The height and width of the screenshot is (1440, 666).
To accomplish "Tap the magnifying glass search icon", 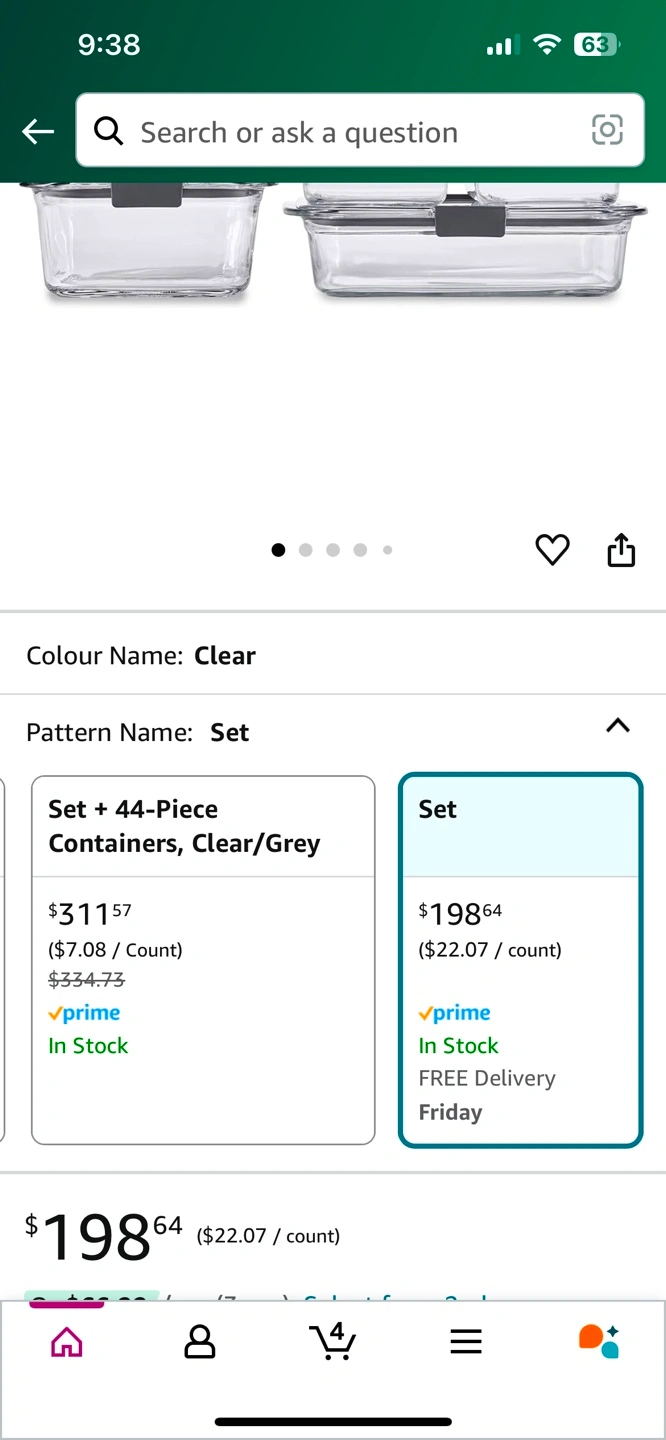I will click(x=108, y=131).
